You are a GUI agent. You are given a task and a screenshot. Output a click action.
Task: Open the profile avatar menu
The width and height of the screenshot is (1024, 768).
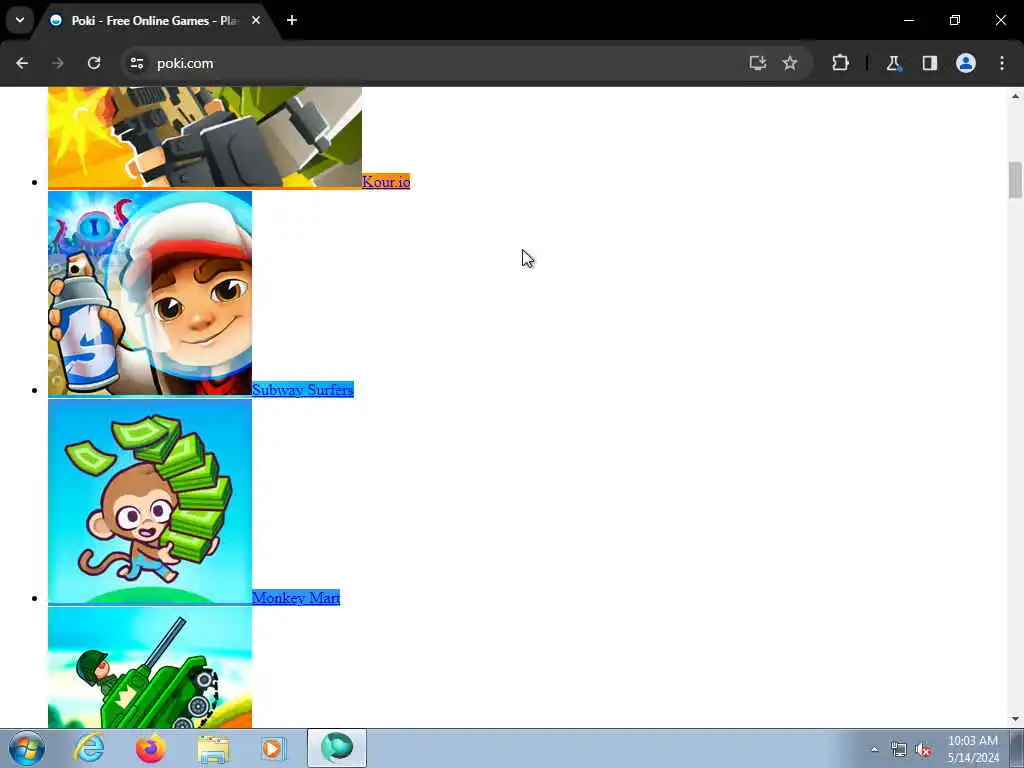pos(966,63)
